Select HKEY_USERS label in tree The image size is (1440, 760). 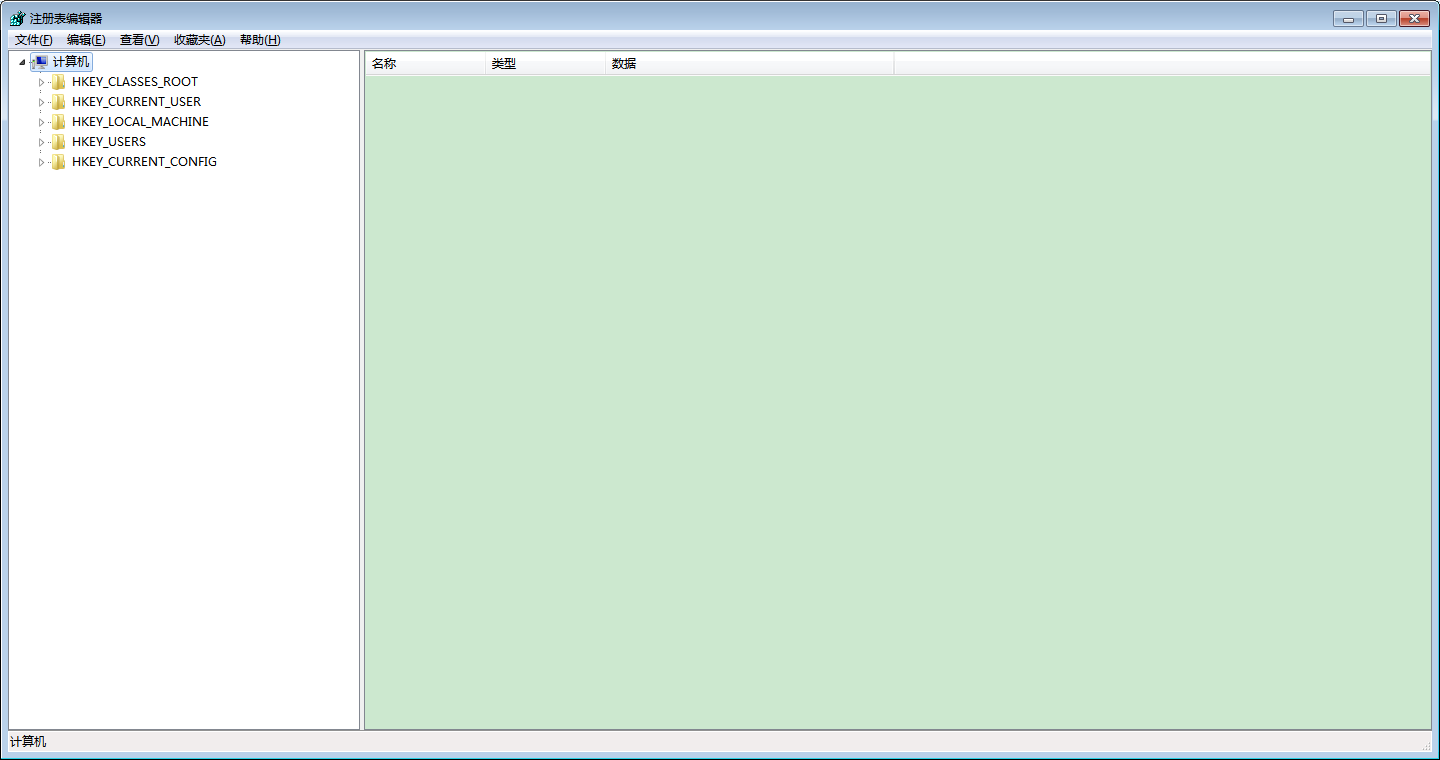(x=109, y=142)
